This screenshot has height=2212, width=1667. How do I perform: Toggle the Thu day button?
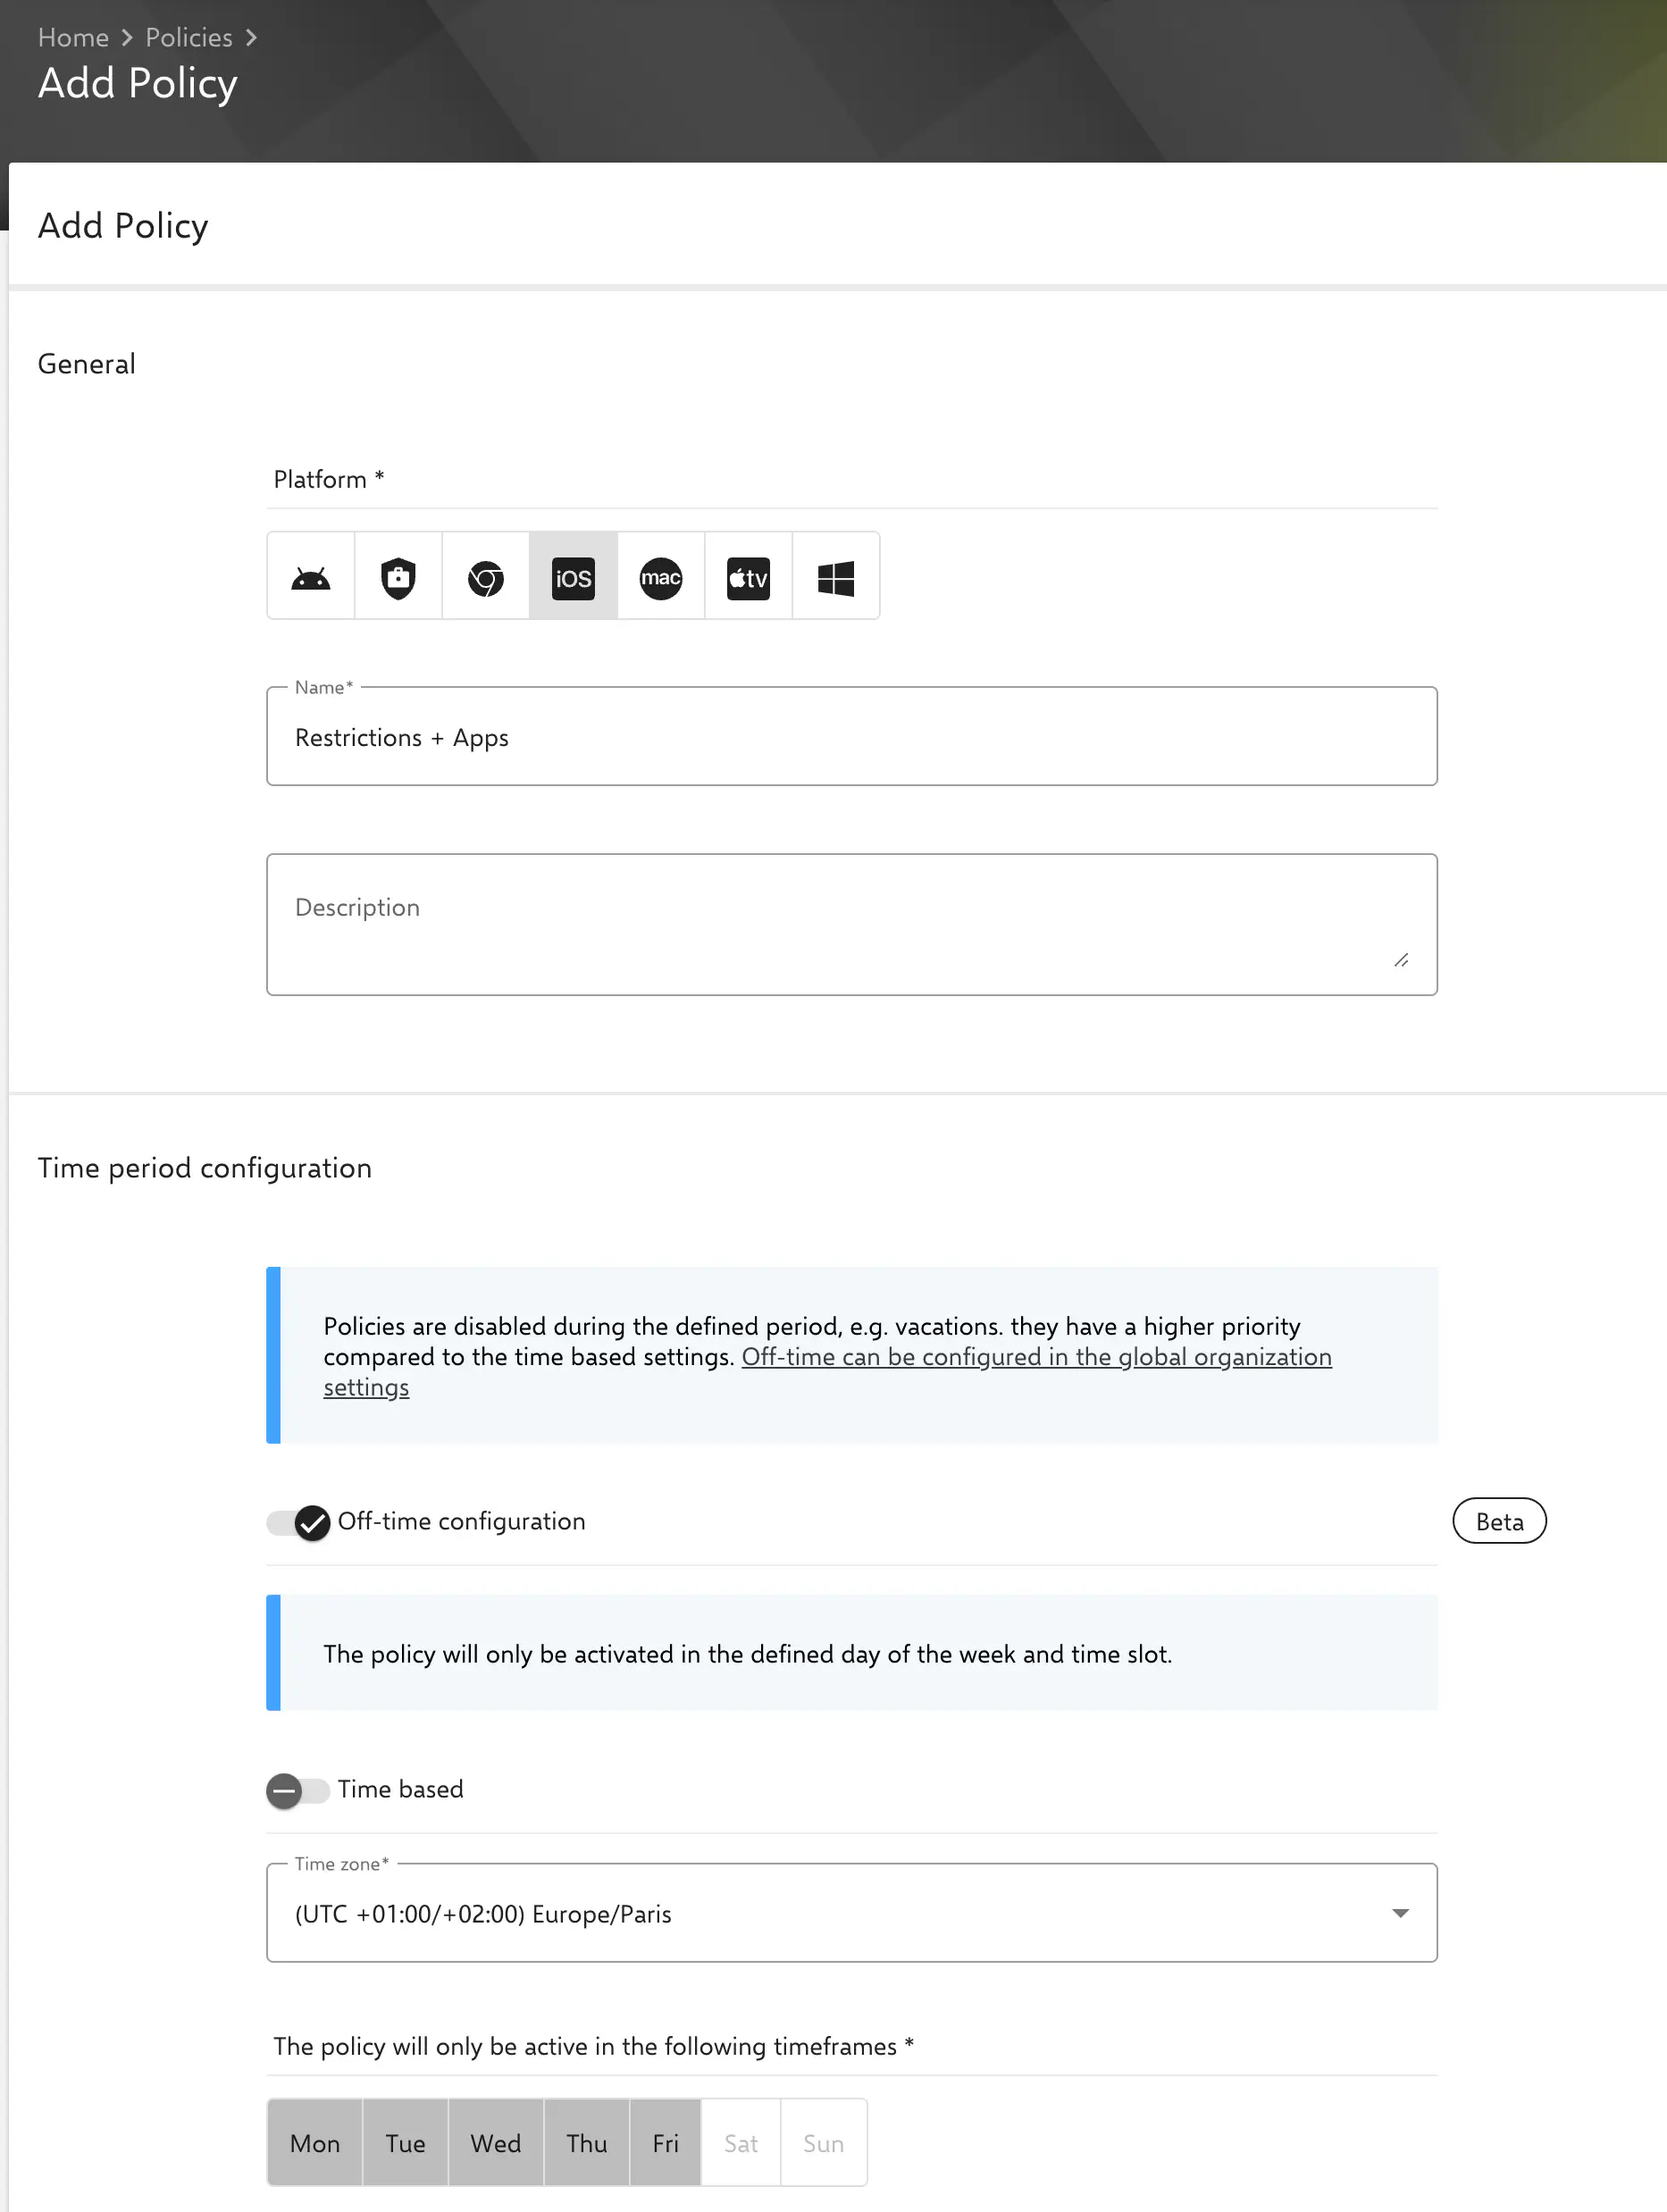(587, 2143)
